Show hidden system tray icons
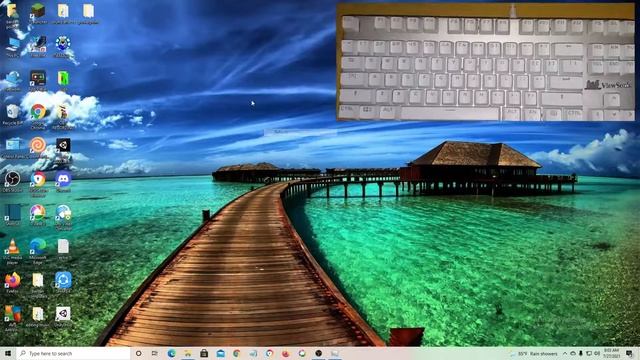The height and width of the screenshot is (360, 640). point(565,353)
